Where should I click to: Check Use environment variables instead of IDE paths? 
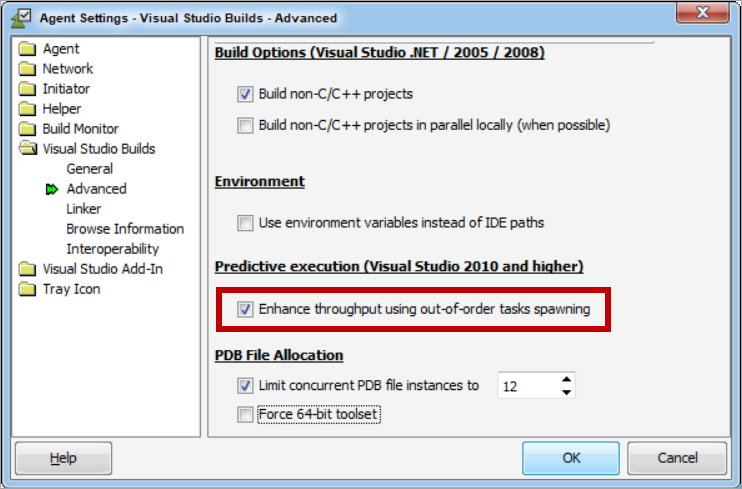click(245, 222)
